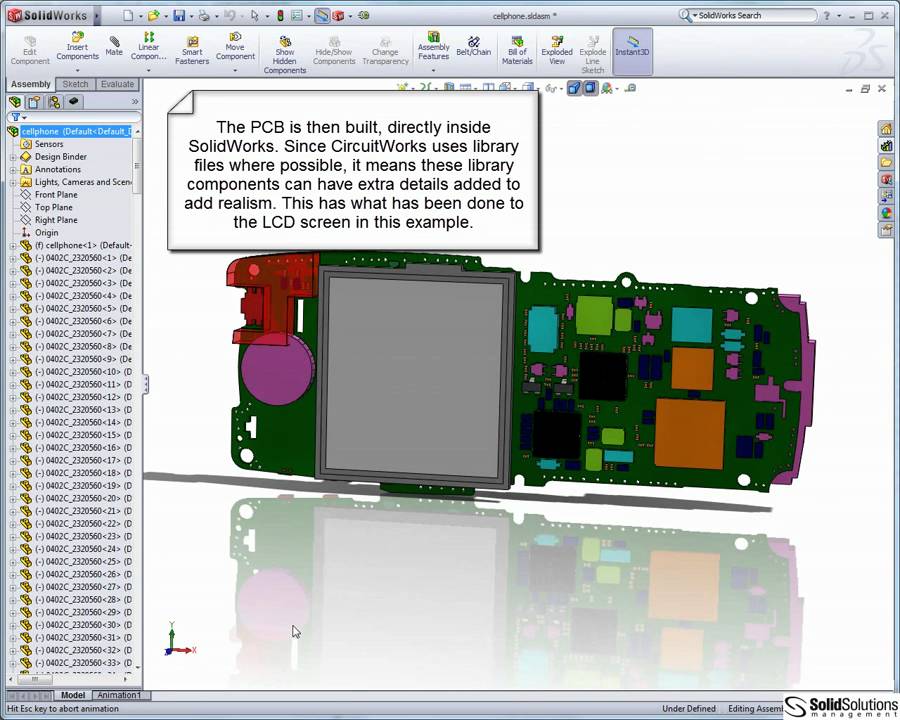
Task: Toggle the Instant3D button
Action: coord(632,51)
